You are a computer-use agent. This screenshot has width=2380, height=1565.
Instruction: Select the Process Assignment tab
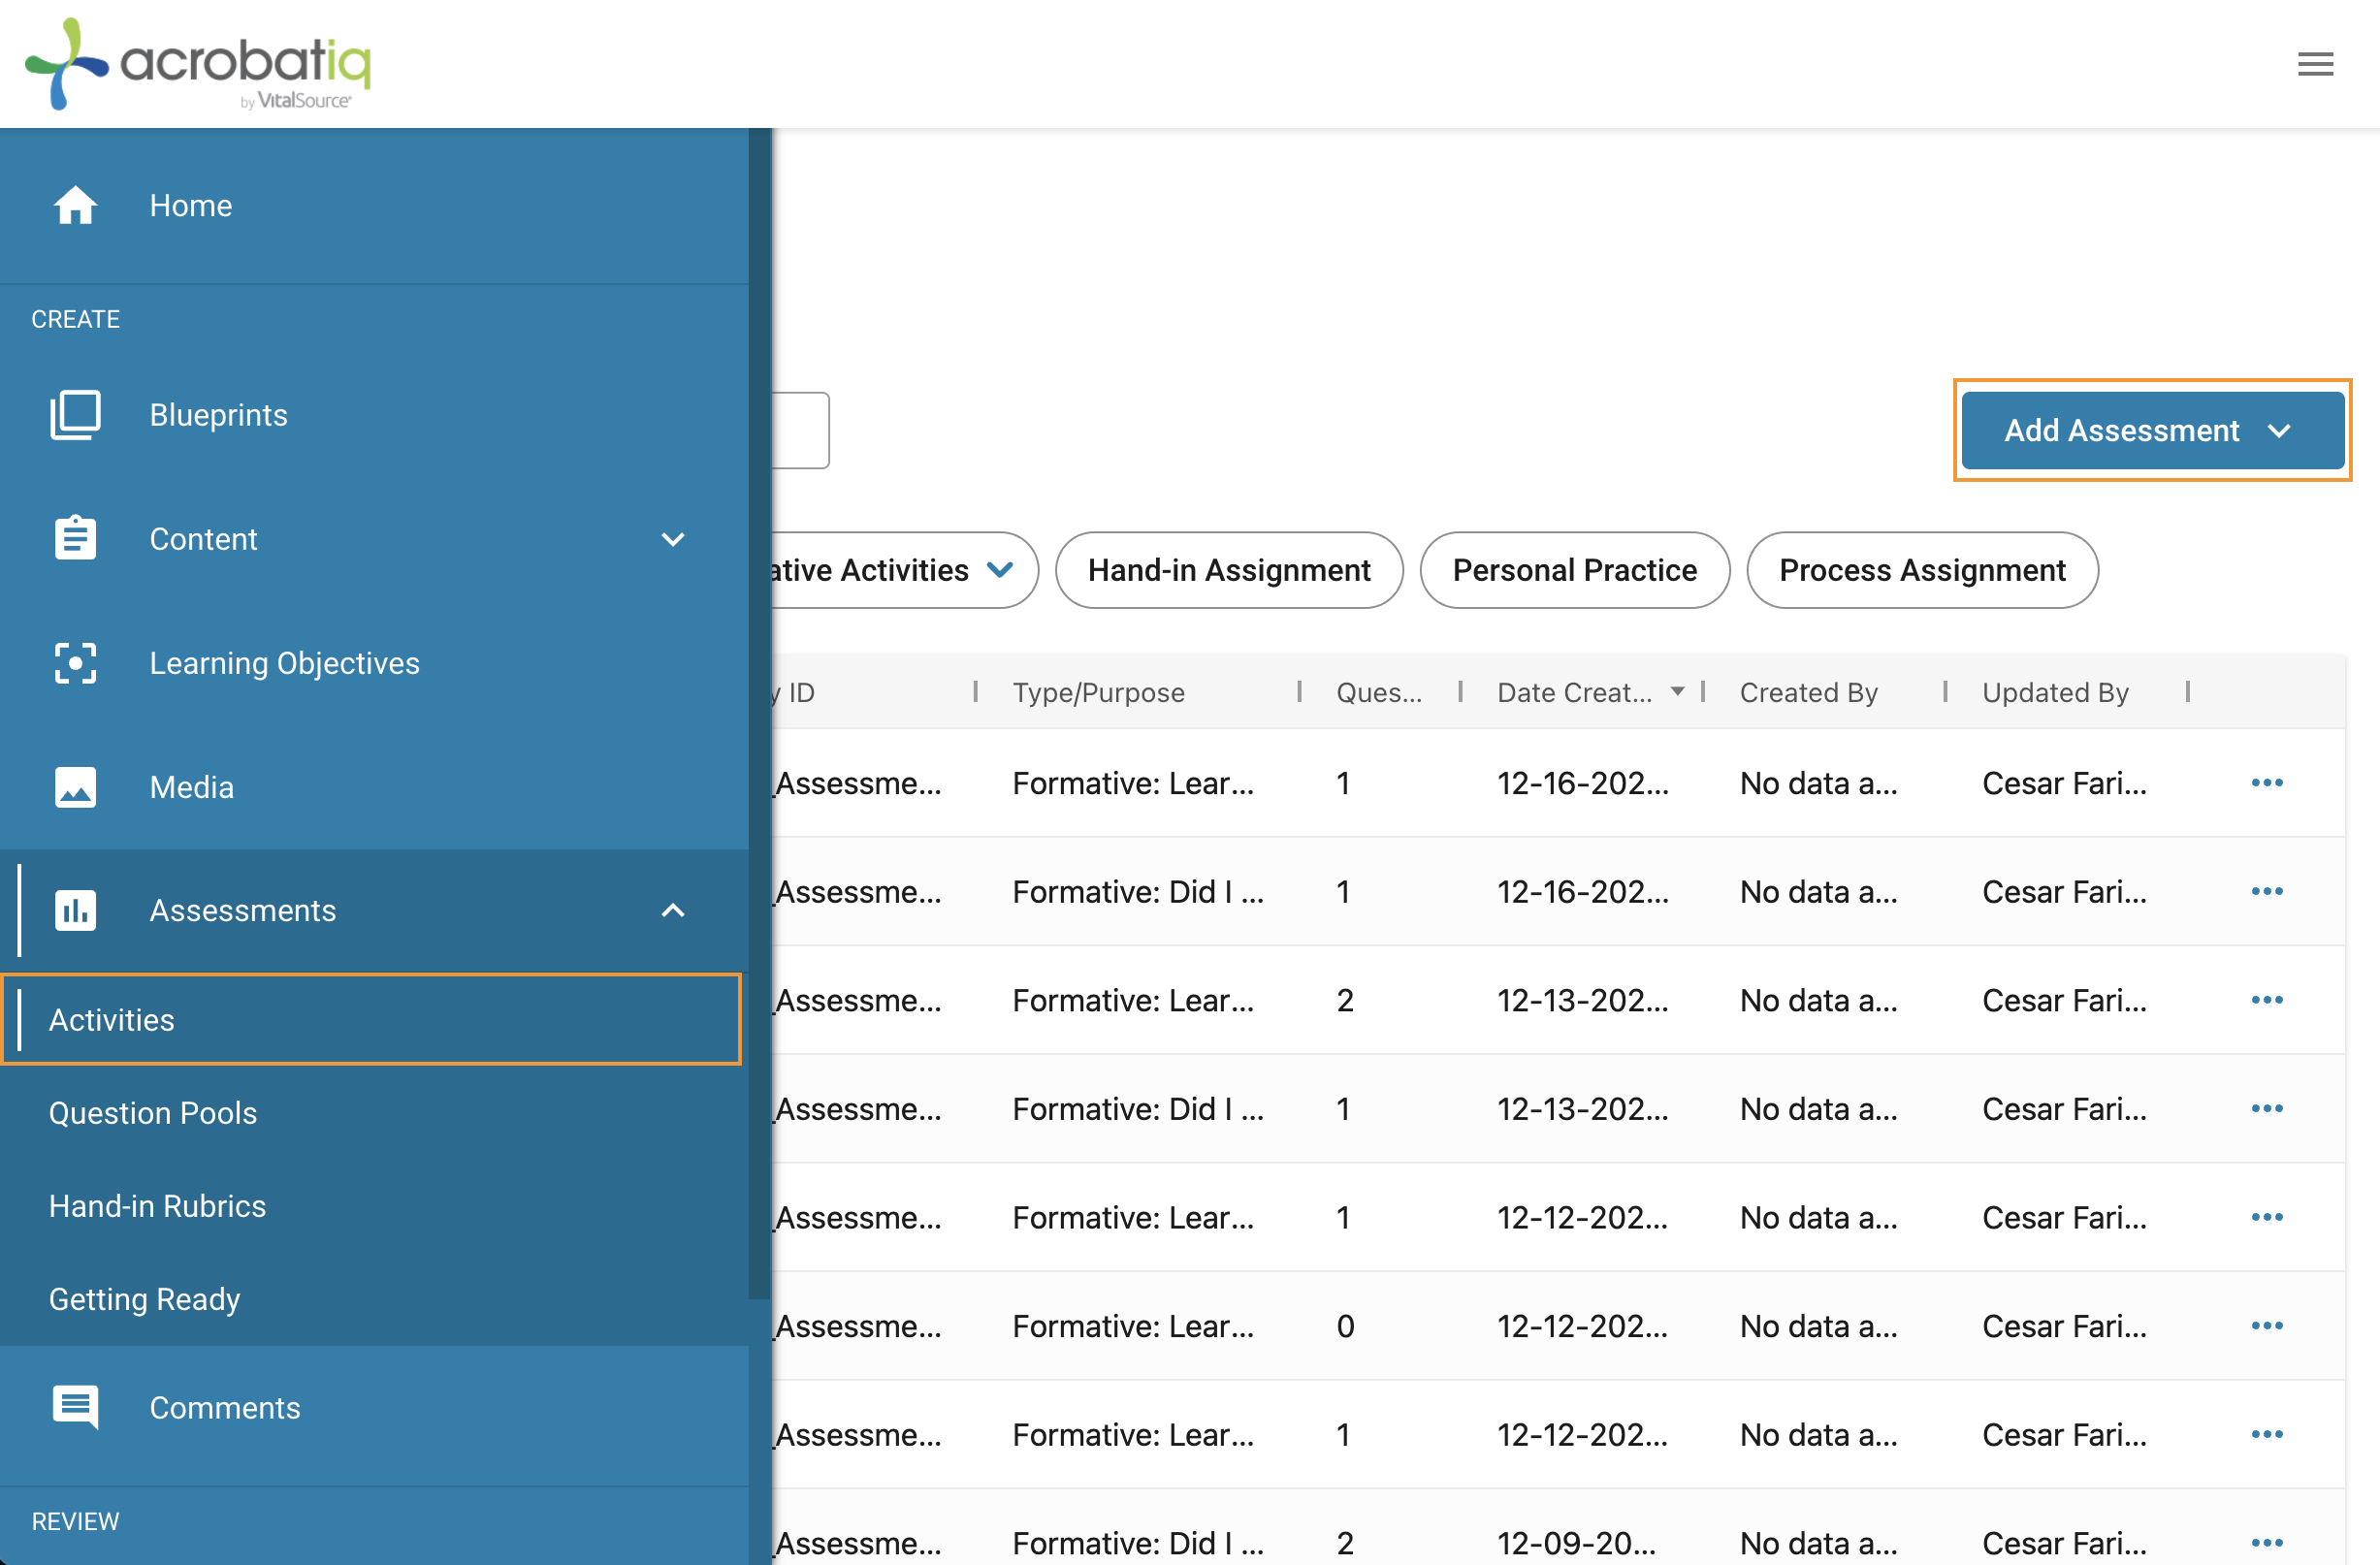[x=1922, y=567]
